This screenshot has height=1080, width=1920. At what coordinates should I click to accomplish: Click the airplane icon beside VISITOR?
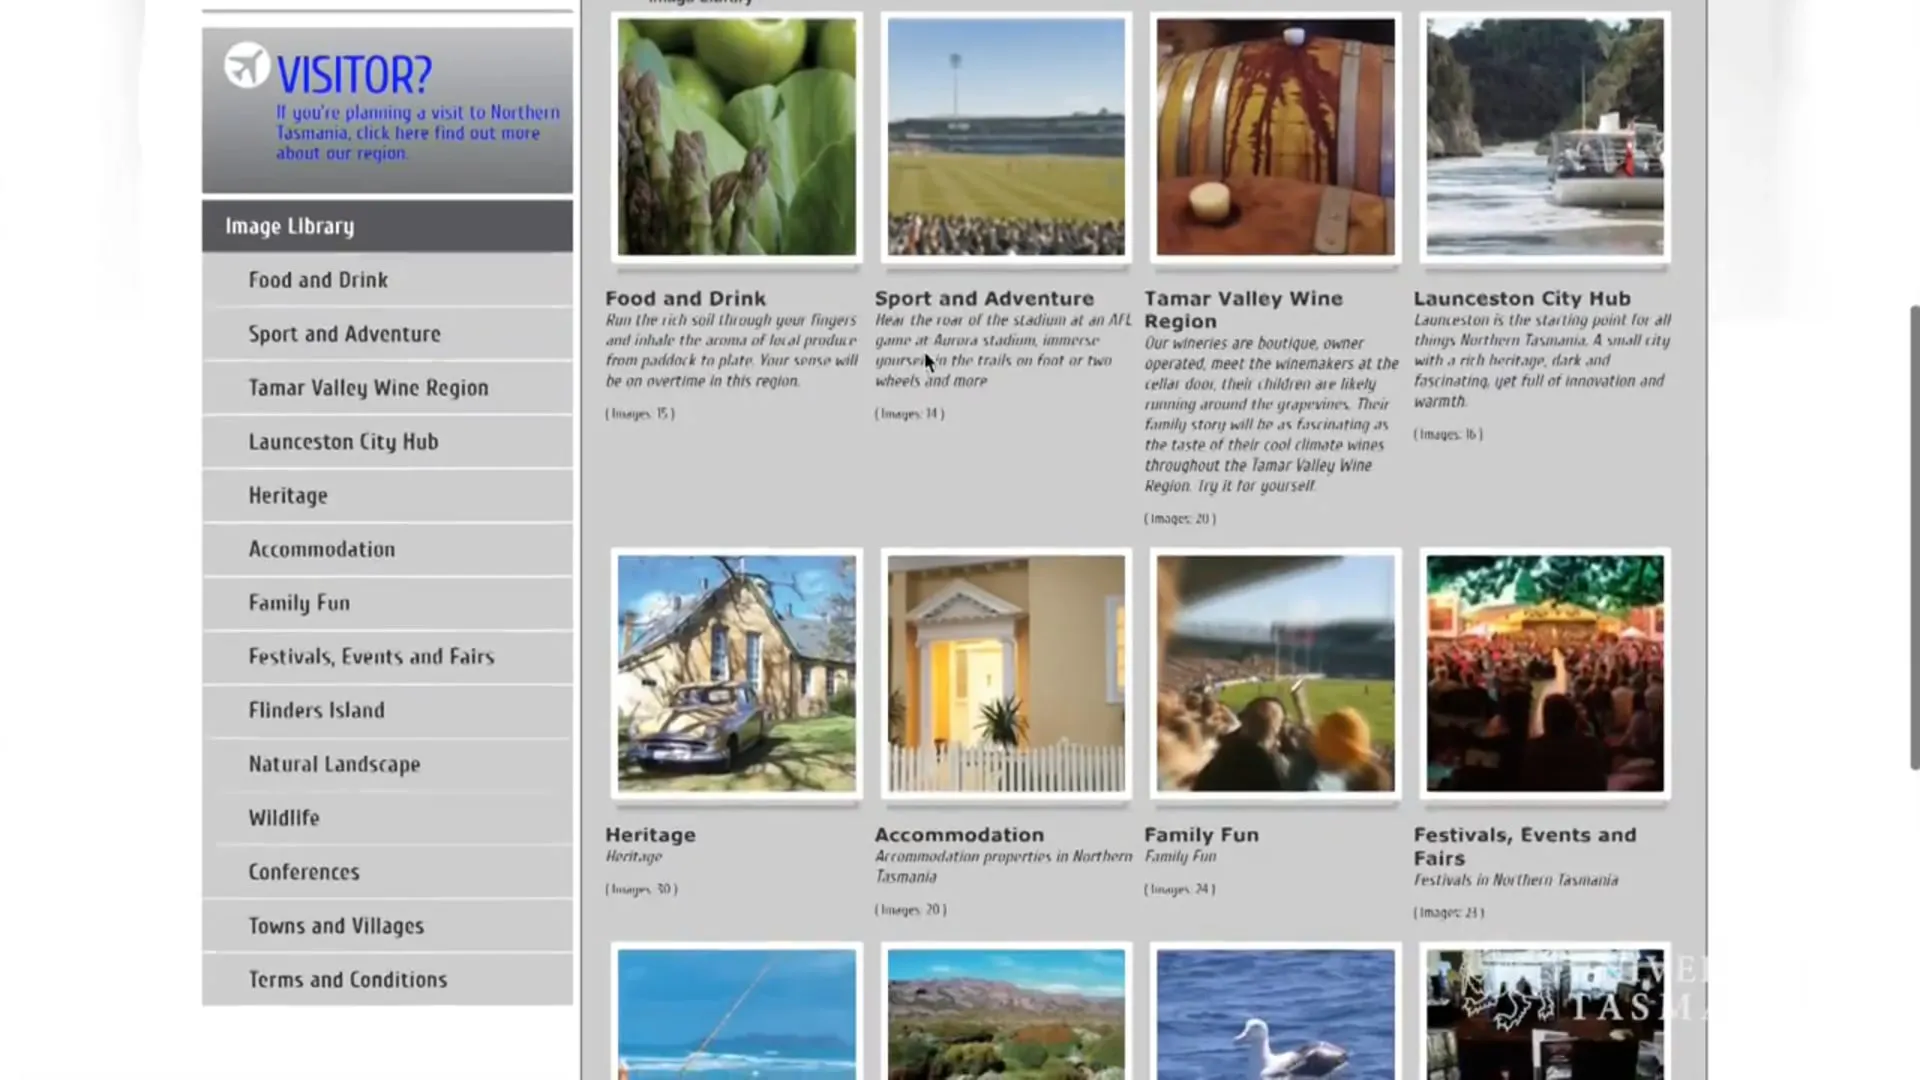(246, 66)
